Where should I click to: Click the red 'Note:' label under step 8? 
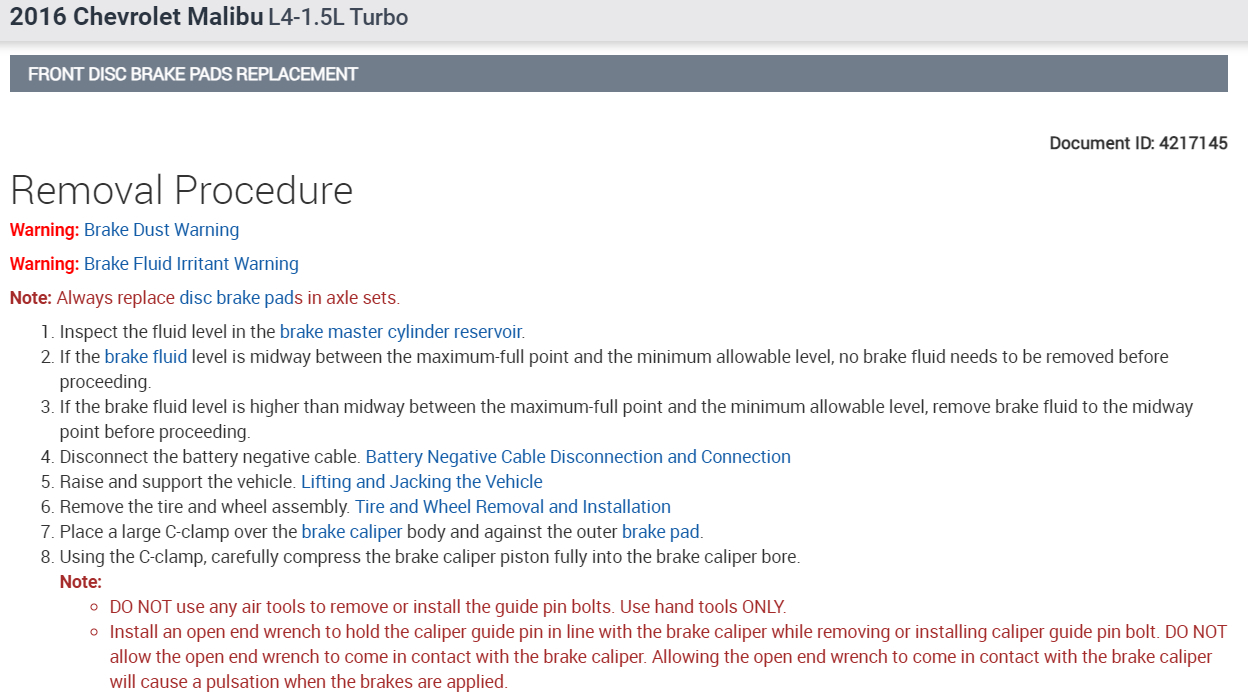click(x=81, y=582)
